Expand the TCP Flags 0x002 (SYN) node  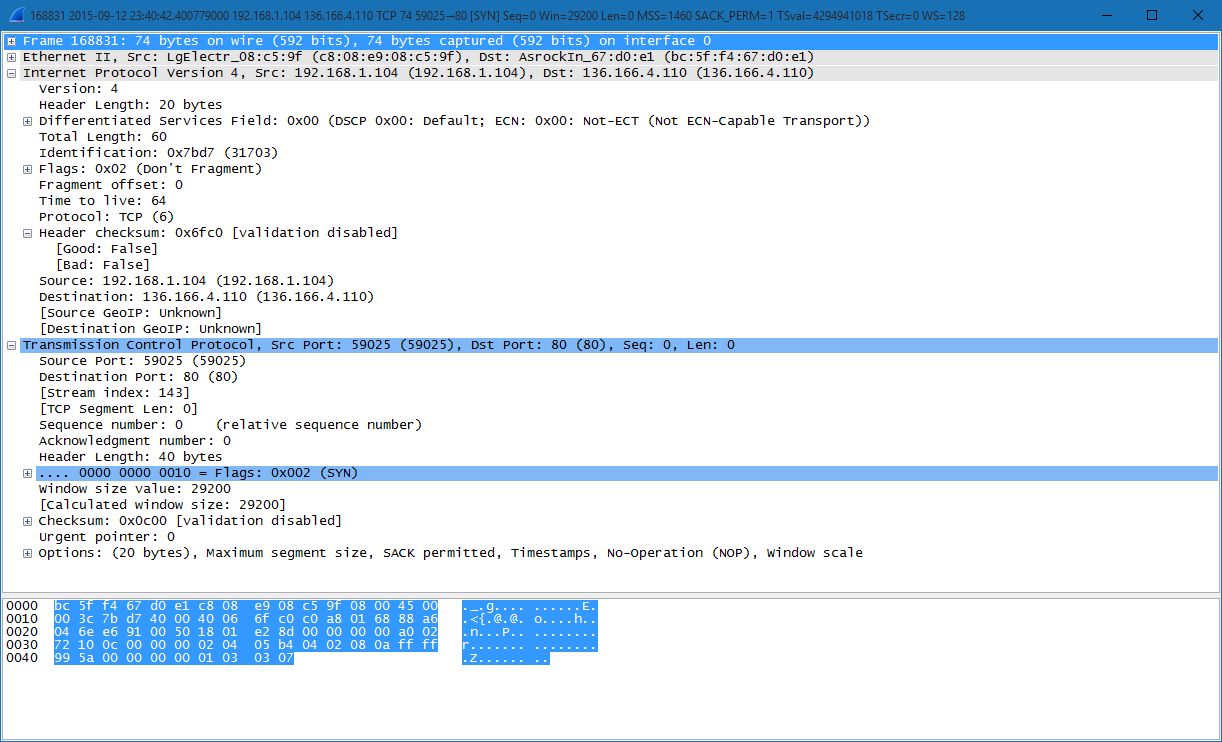(28, 473)
